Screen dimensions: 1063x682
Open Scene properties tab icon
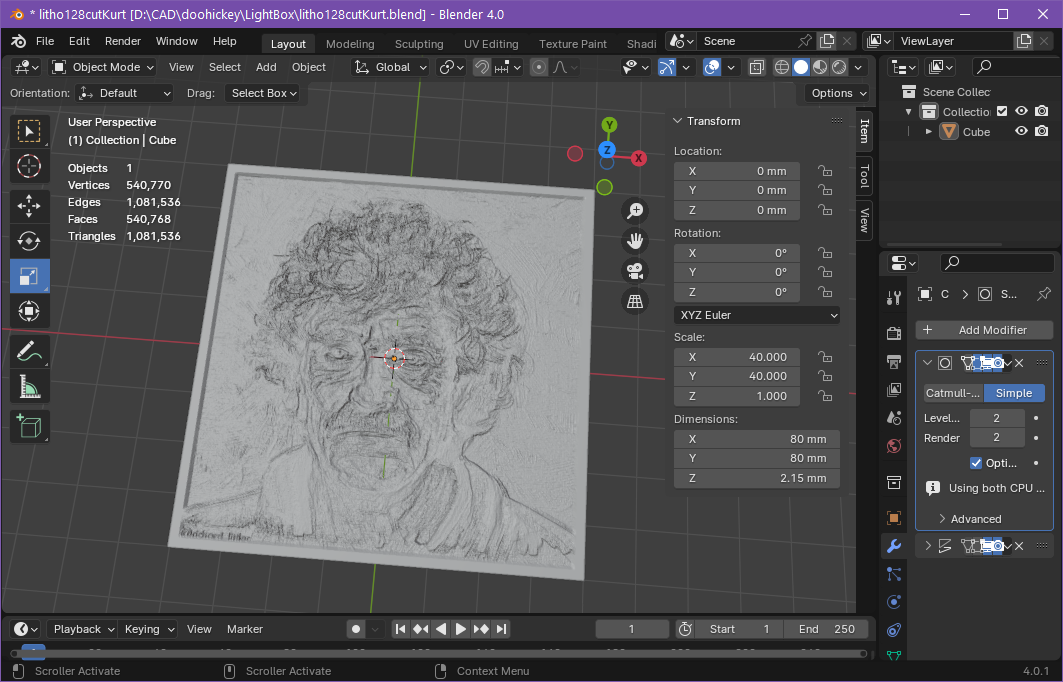point(894,418)
